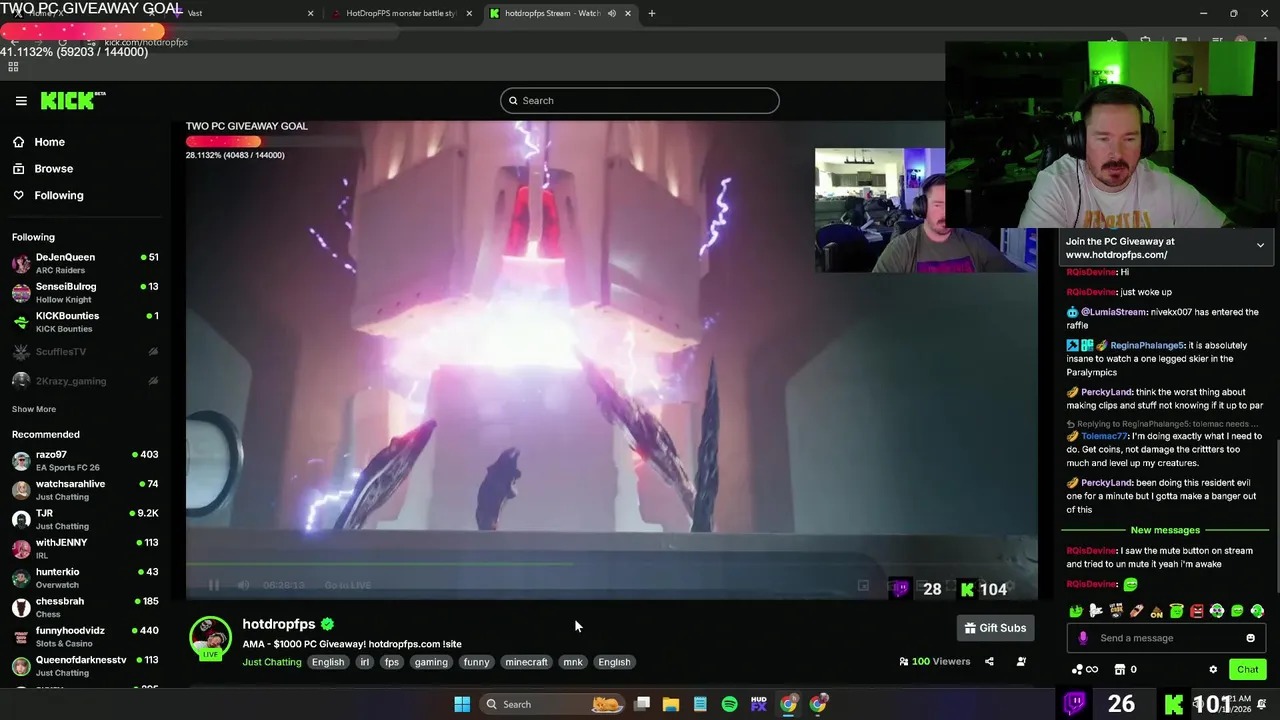This screenshot has height=720, width=1280.
Task: Click the user options icon beside share
Action: (x=1021, y=661)
